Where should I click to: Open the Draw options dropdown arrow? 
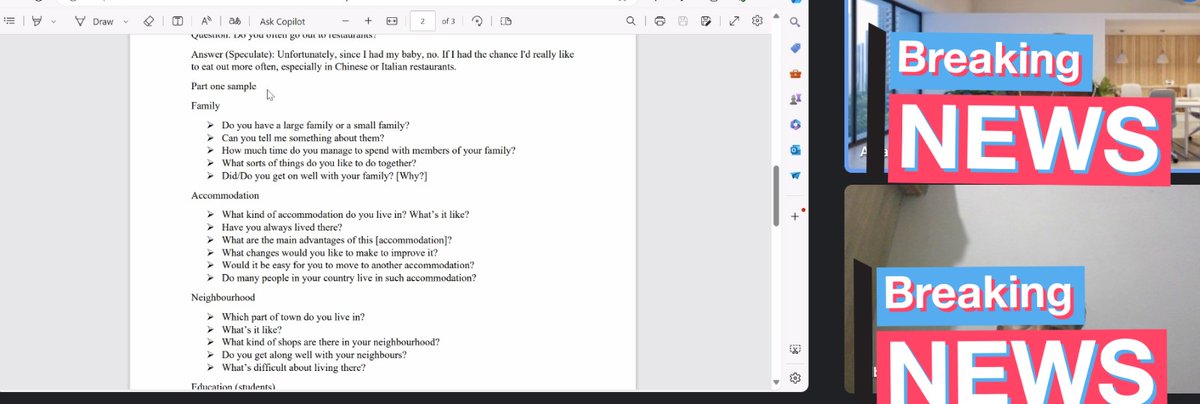pyautogui.click(x=126, y=20)
